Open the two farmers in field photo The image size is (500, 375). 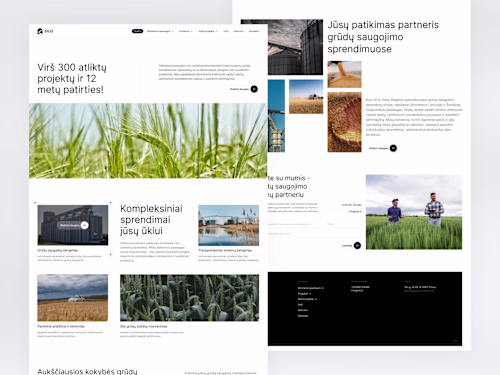click(414, 212)
